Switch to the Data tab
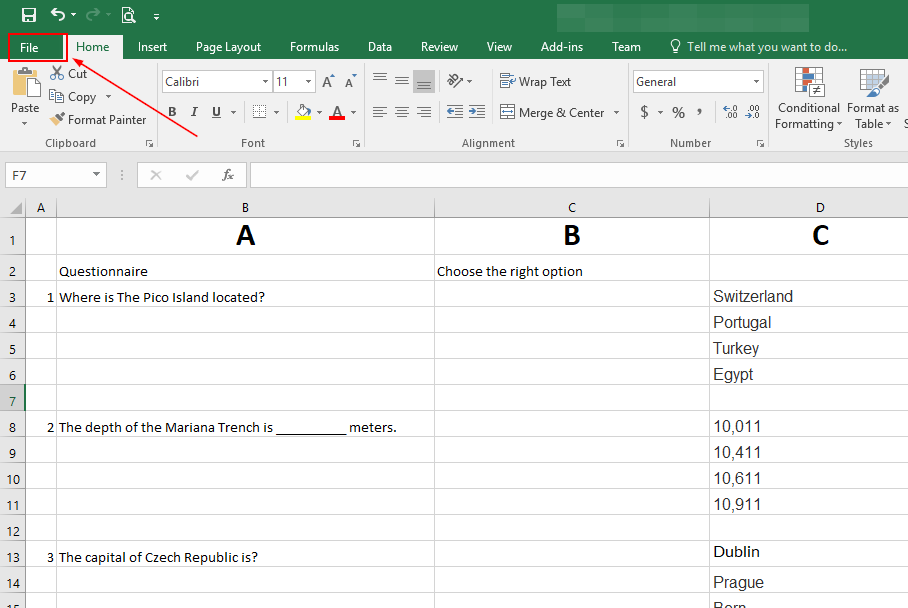 [x=380, y=47]
